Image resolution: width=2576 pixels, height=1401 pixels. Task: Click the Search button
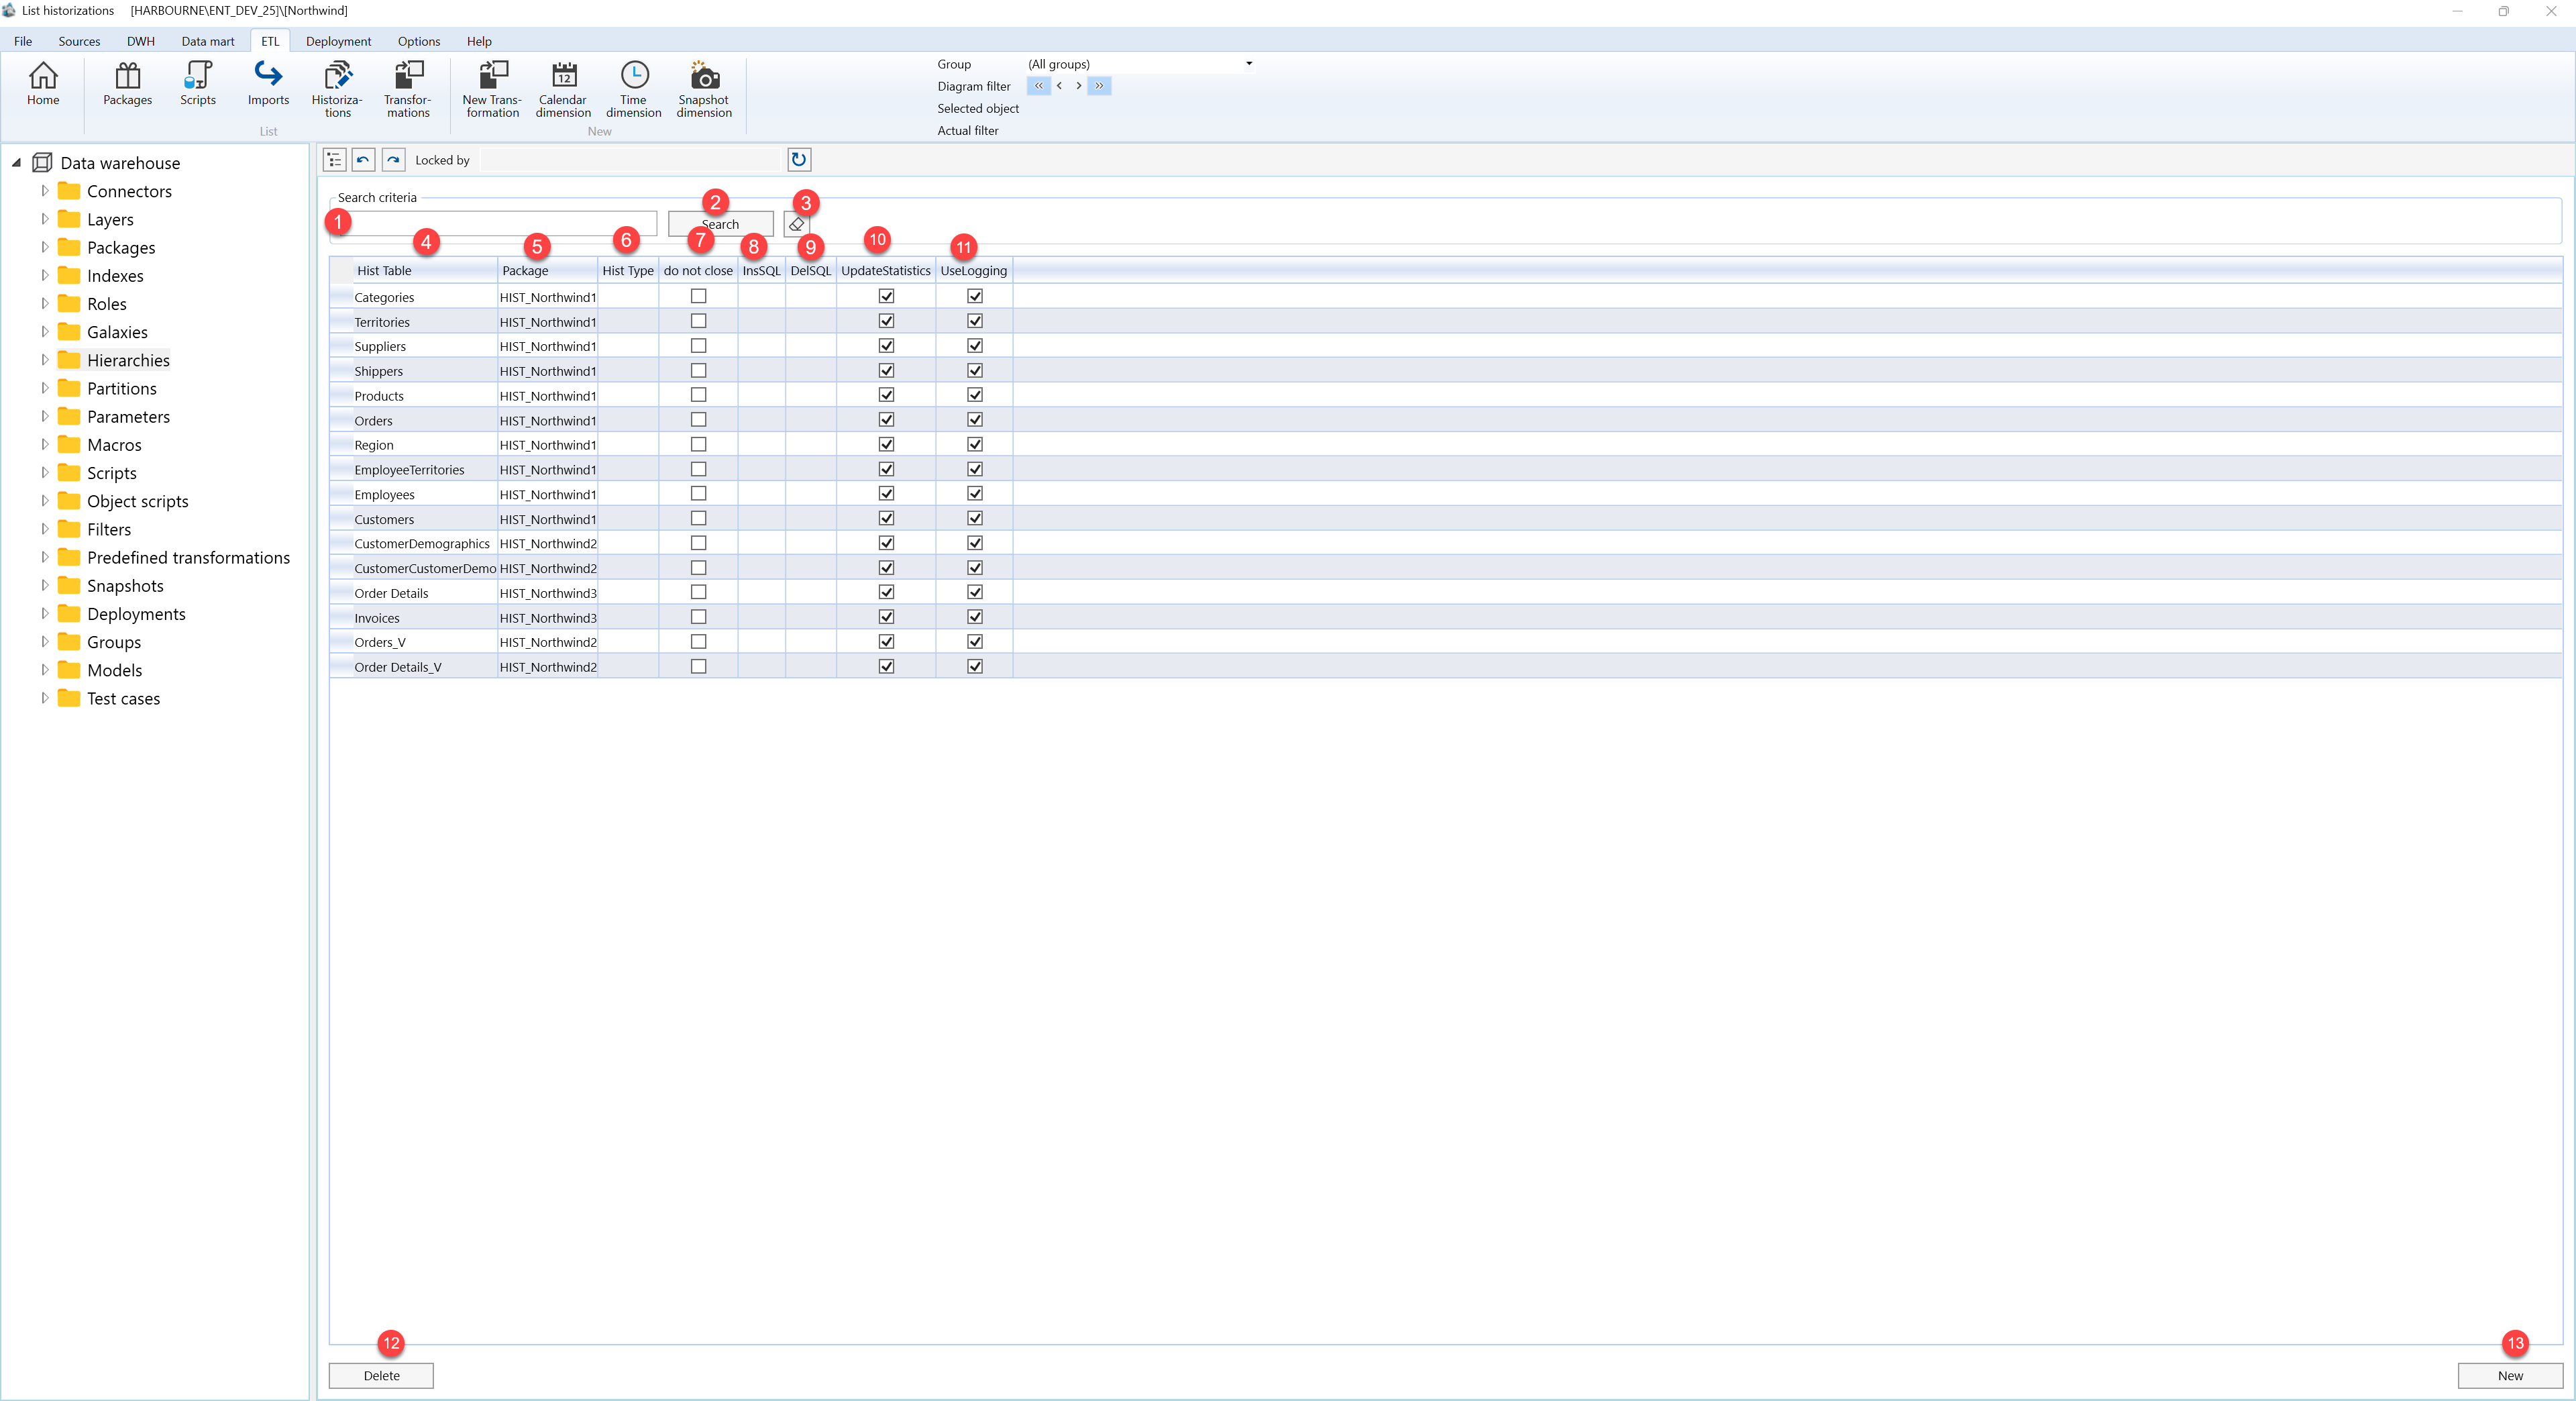[x=721, y=224]
